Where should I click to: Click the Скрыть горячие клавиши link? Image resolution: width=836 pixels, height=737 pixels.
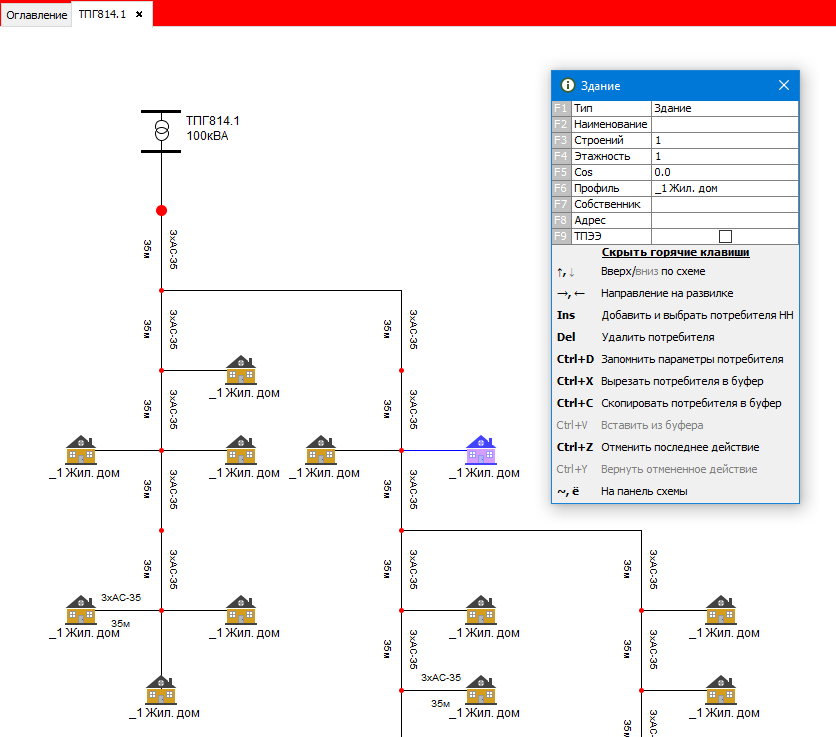676,252
